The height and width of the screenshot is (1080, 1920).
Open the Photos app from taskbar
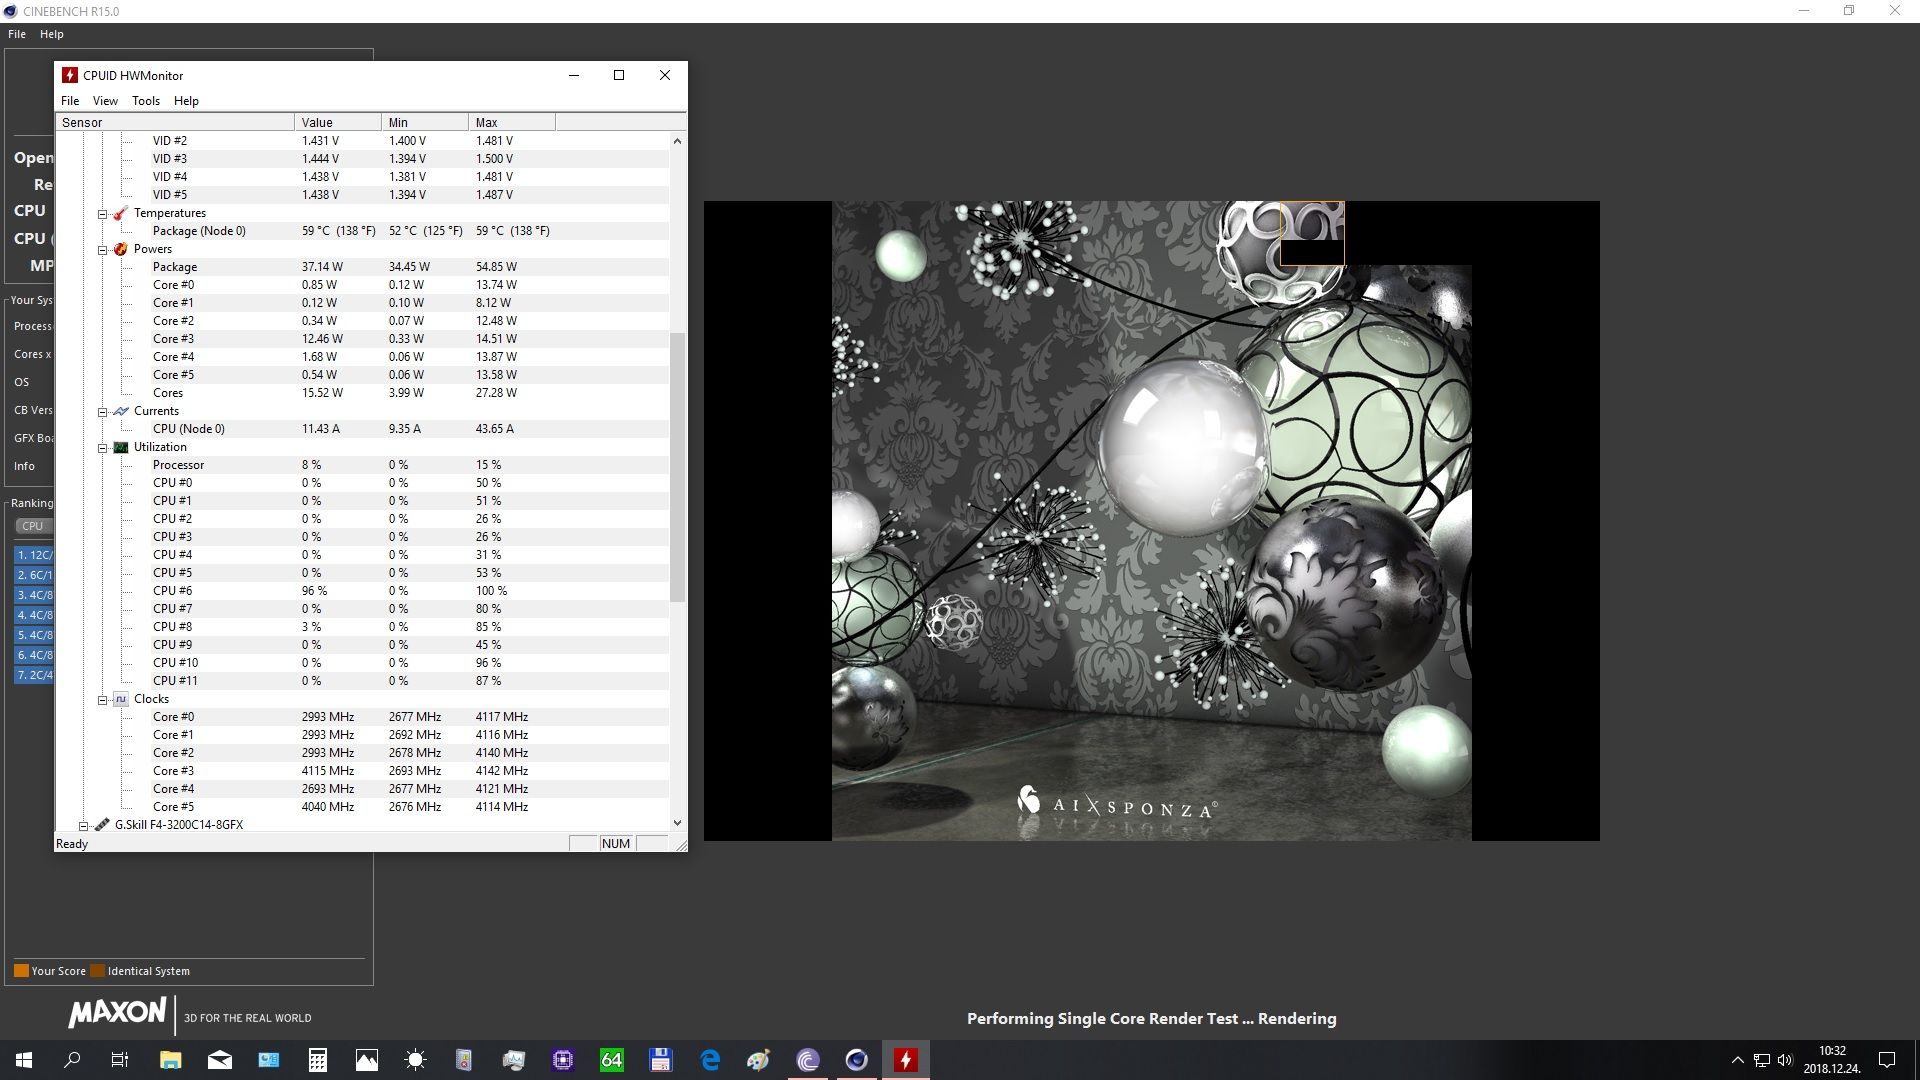click(367, 1060)
